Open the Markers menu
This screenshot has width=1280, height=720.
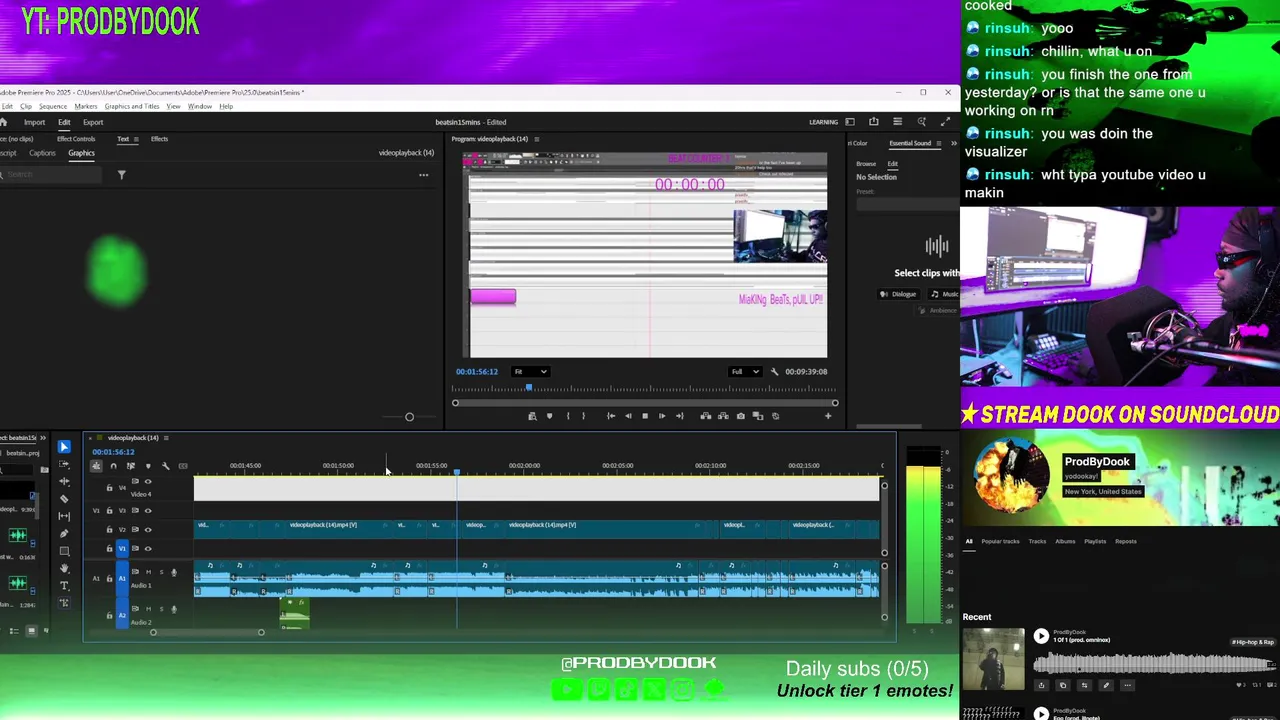point(86,106)
